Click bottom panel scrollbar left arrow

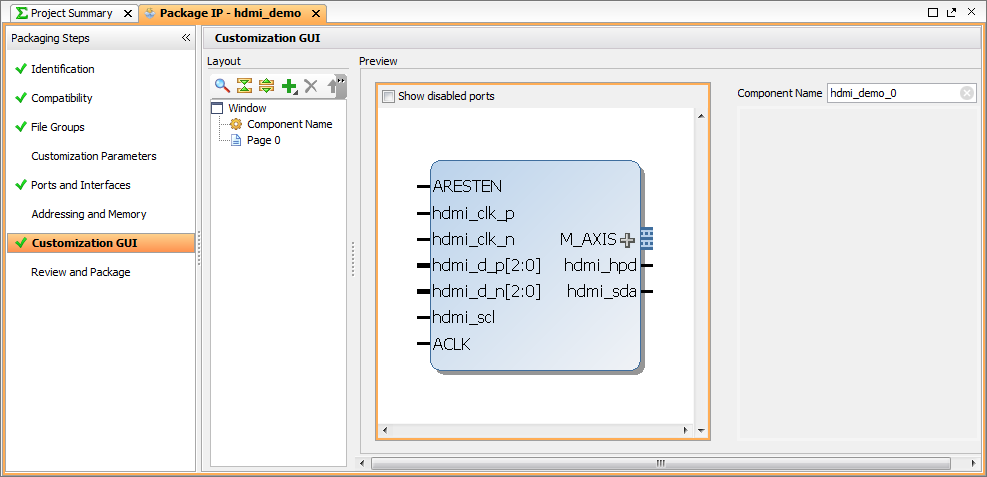click(x=362, y=463)
